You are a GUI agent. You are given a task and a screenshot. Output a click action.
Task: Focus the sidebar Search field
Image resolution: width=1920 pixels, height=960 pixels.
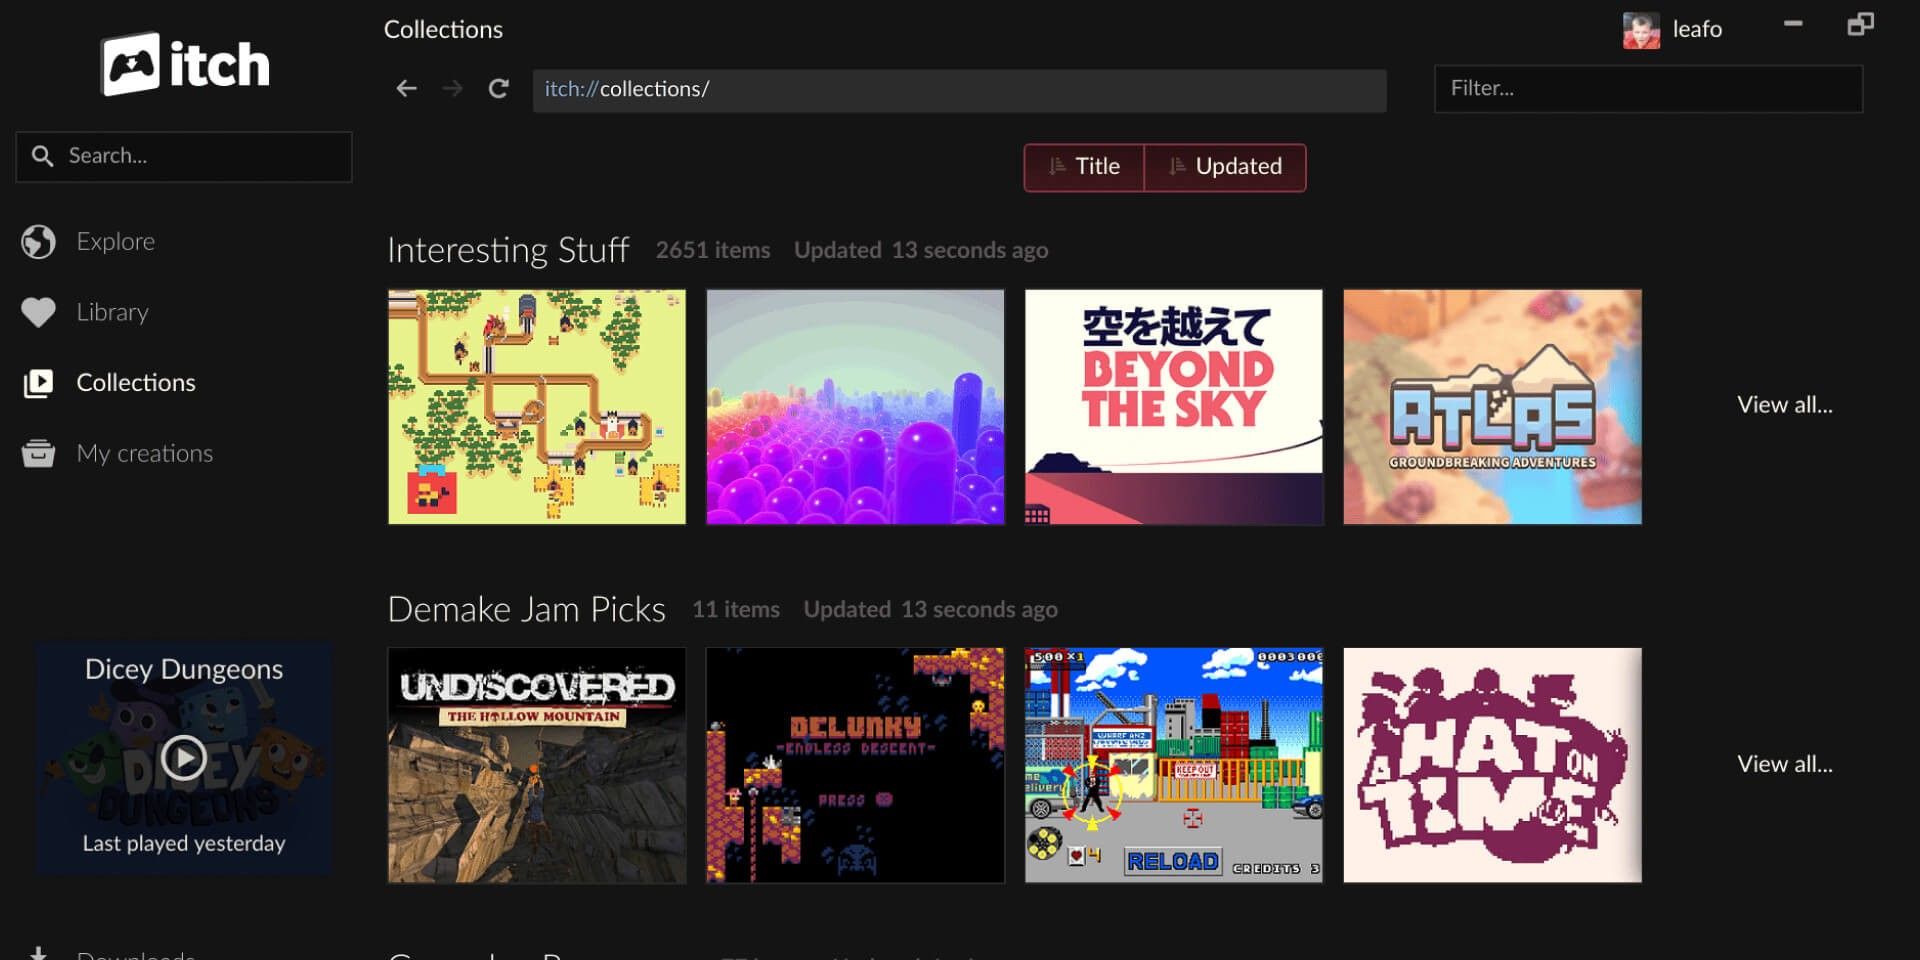(x=184, y=157)
